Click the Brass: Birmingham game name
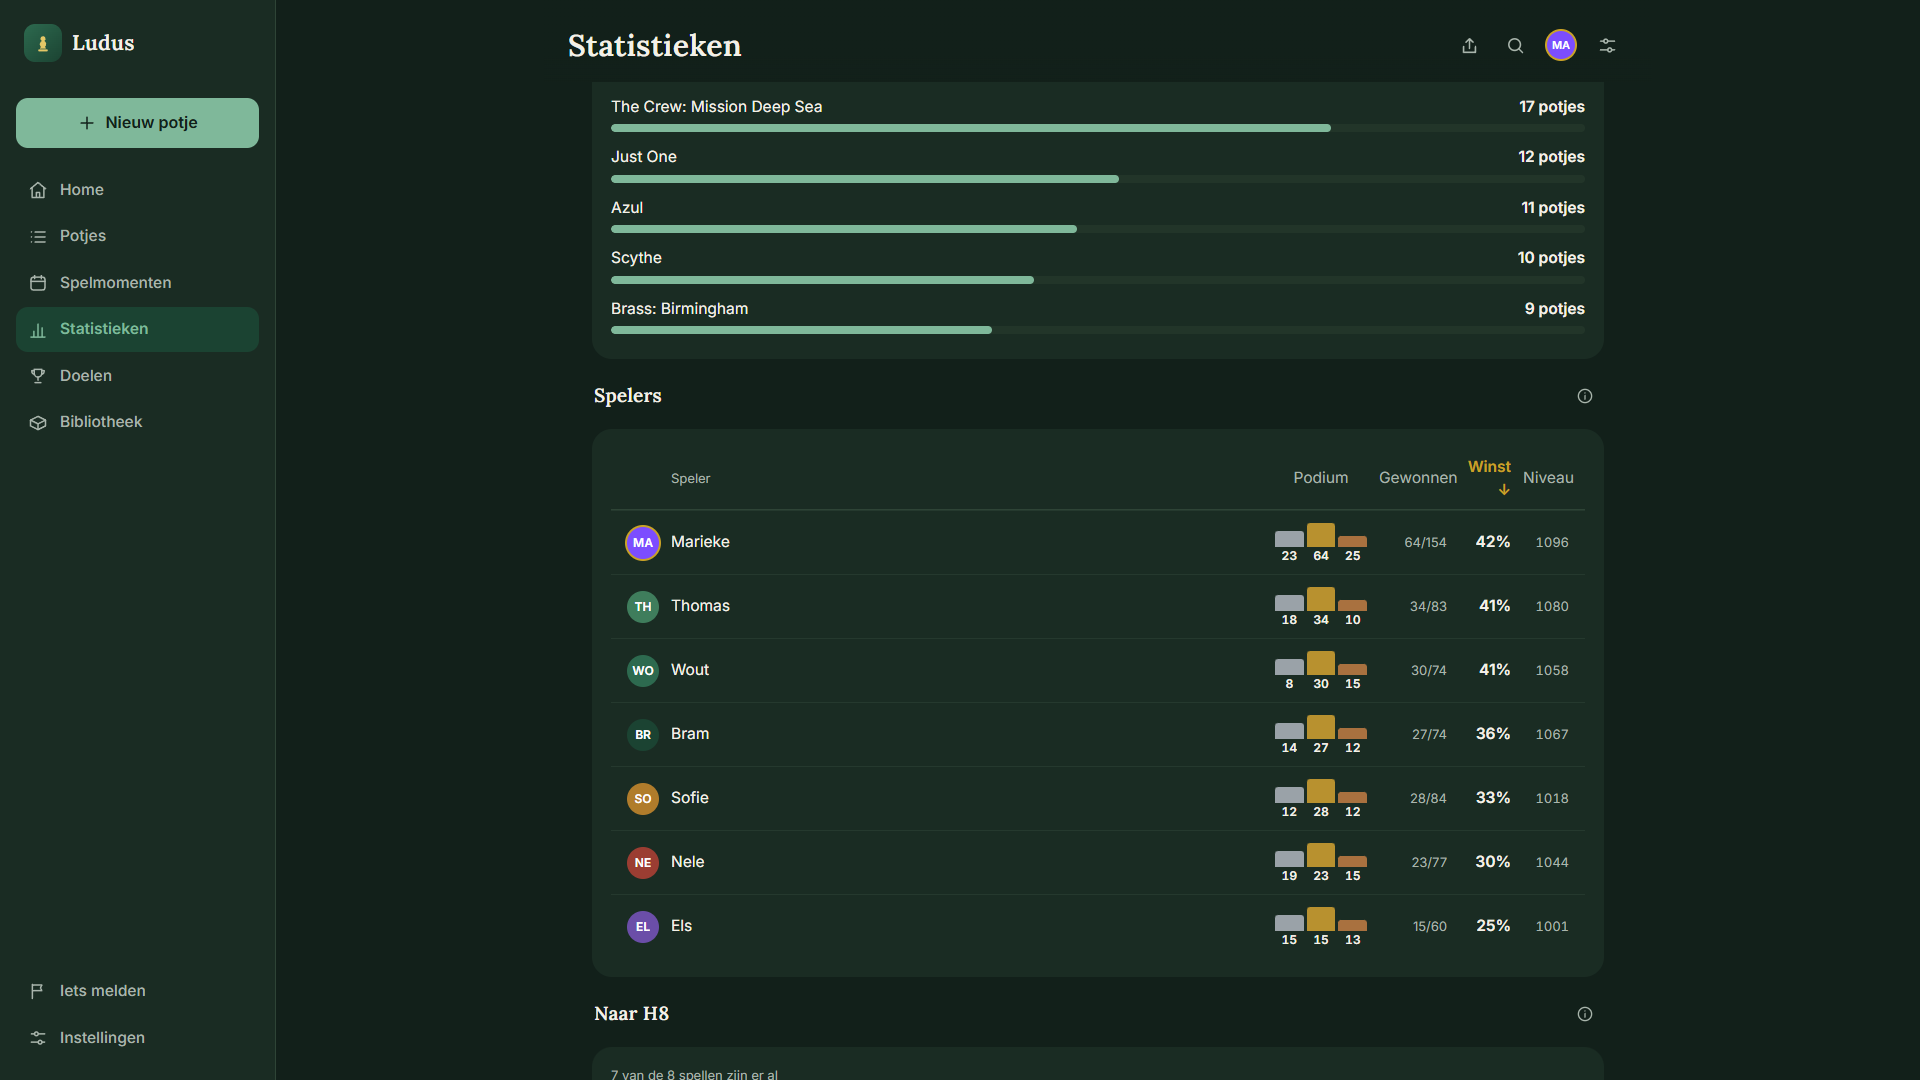The width and height of the screenshot is (1920, 1080). coord(679,309)
